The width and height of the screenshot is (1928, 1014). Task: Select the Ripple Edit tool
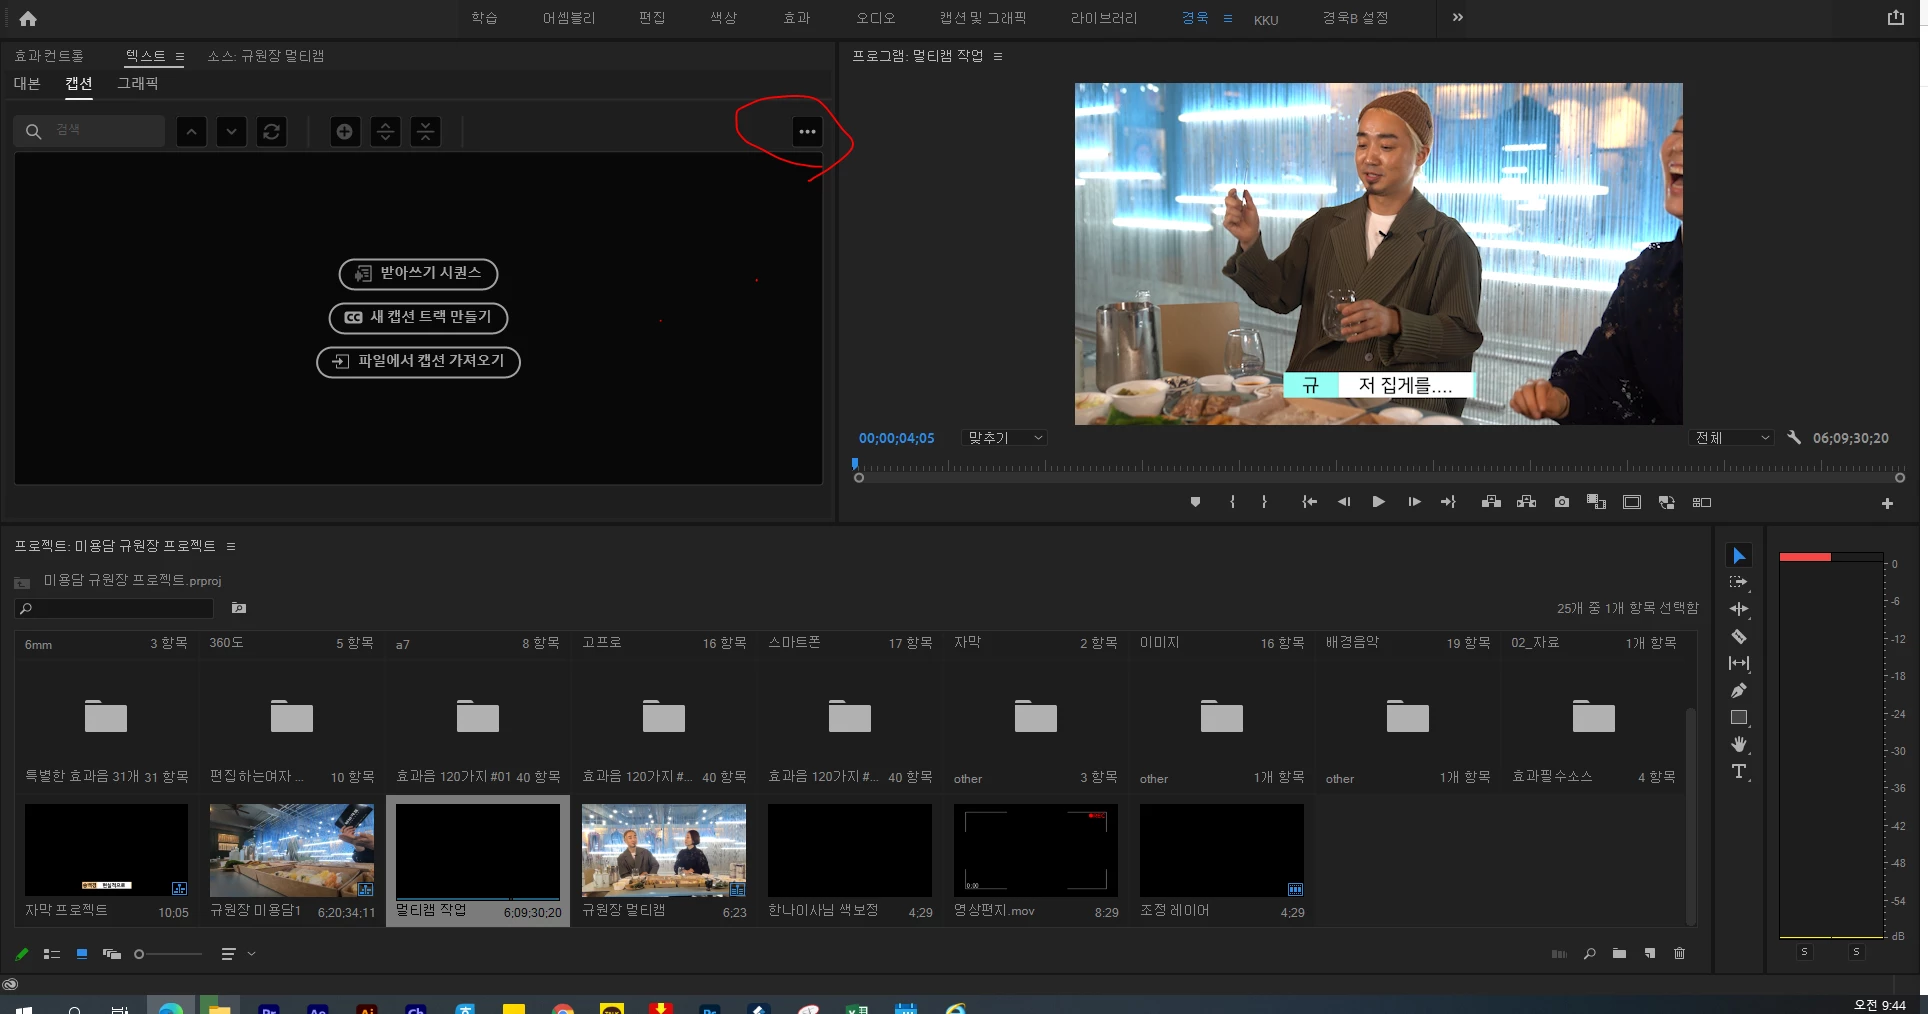tap(1739, 609)
